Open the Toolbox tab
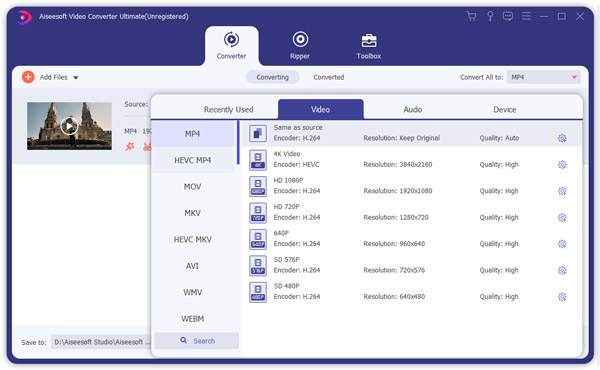The image size is (600, 370). point(368,46)
